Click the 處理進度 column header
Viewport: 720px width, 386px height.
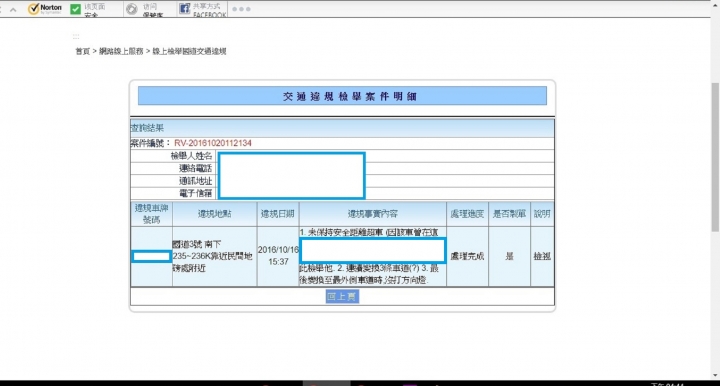pos(467,214)
